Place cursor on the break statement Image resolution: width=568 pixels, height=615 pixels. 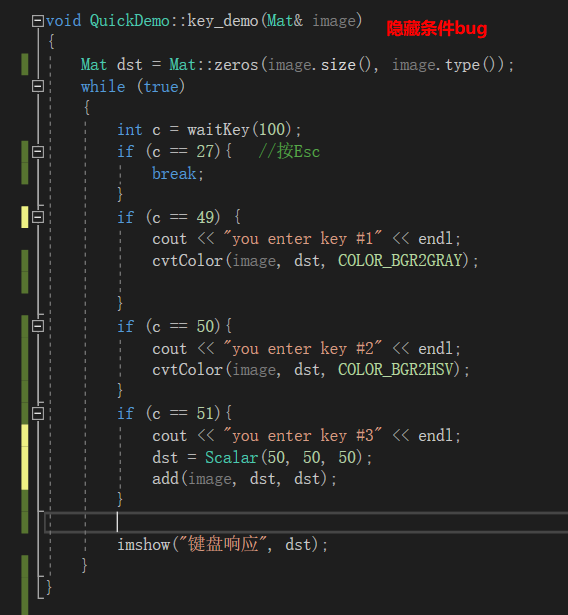pos(174,173)
